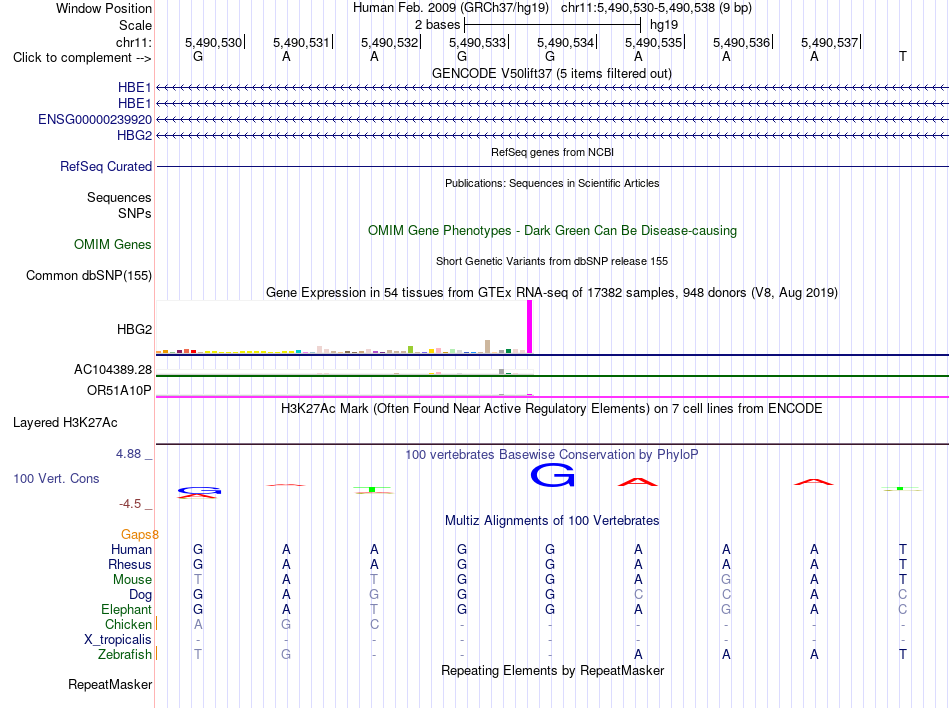Open the PhyloP Basewise Conservation title
Viewport: 950px width, 708px height.
pos(551,455)
